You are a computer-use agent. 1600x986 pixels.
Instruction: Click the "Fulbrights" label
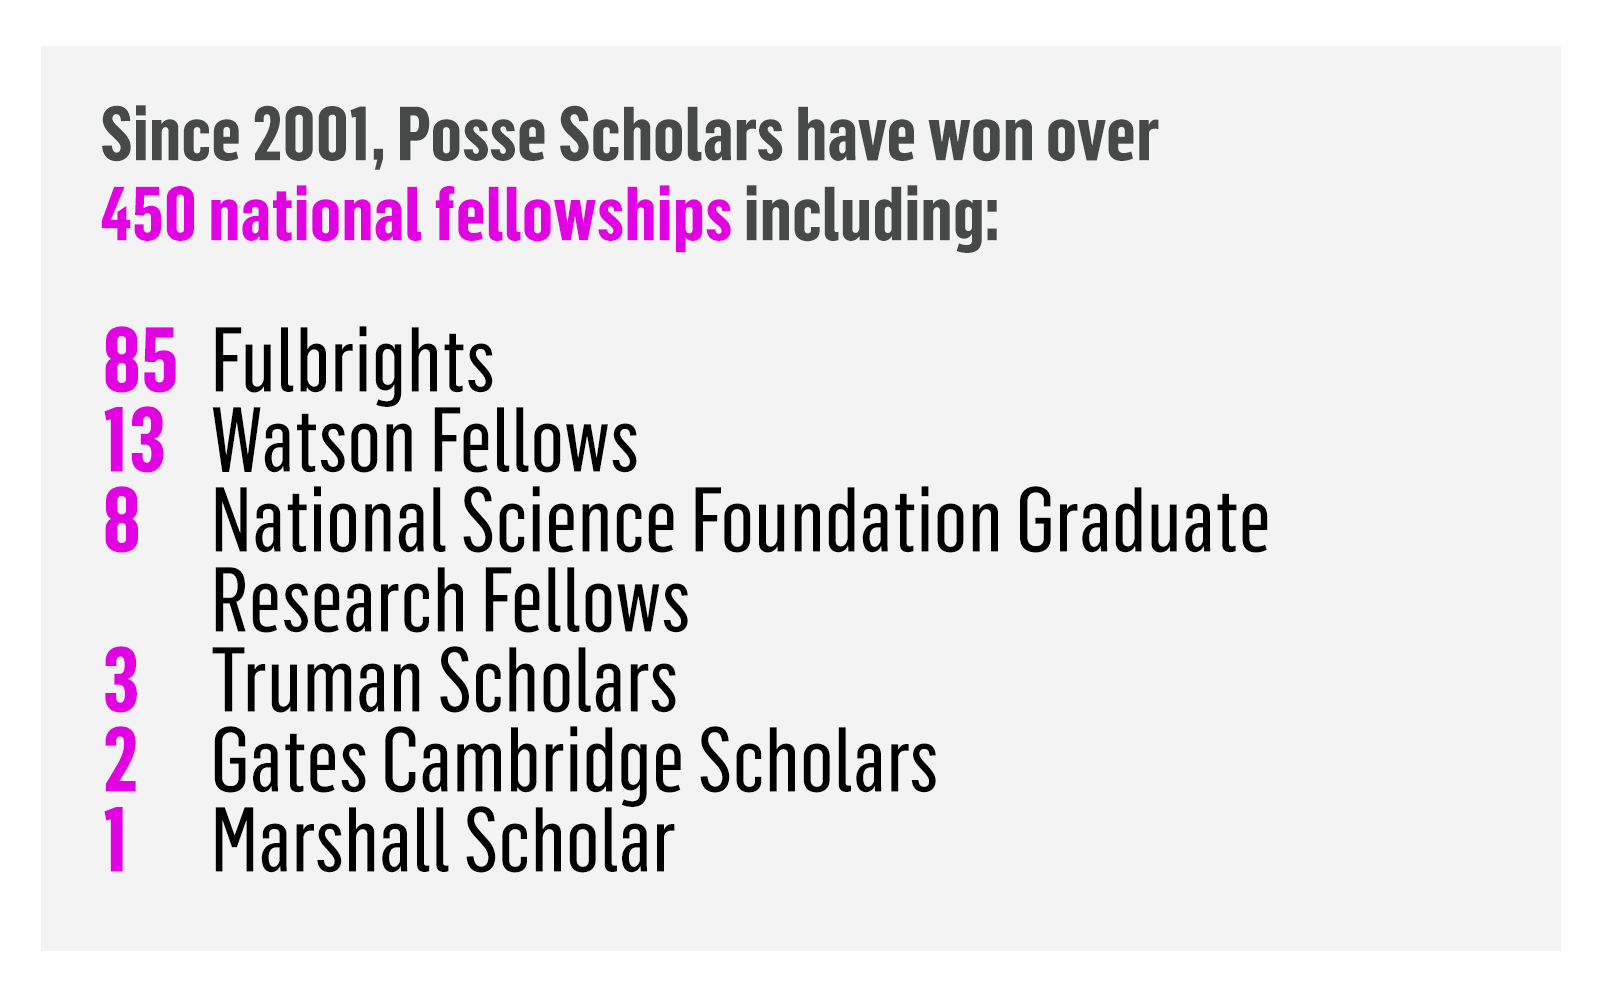353,362
